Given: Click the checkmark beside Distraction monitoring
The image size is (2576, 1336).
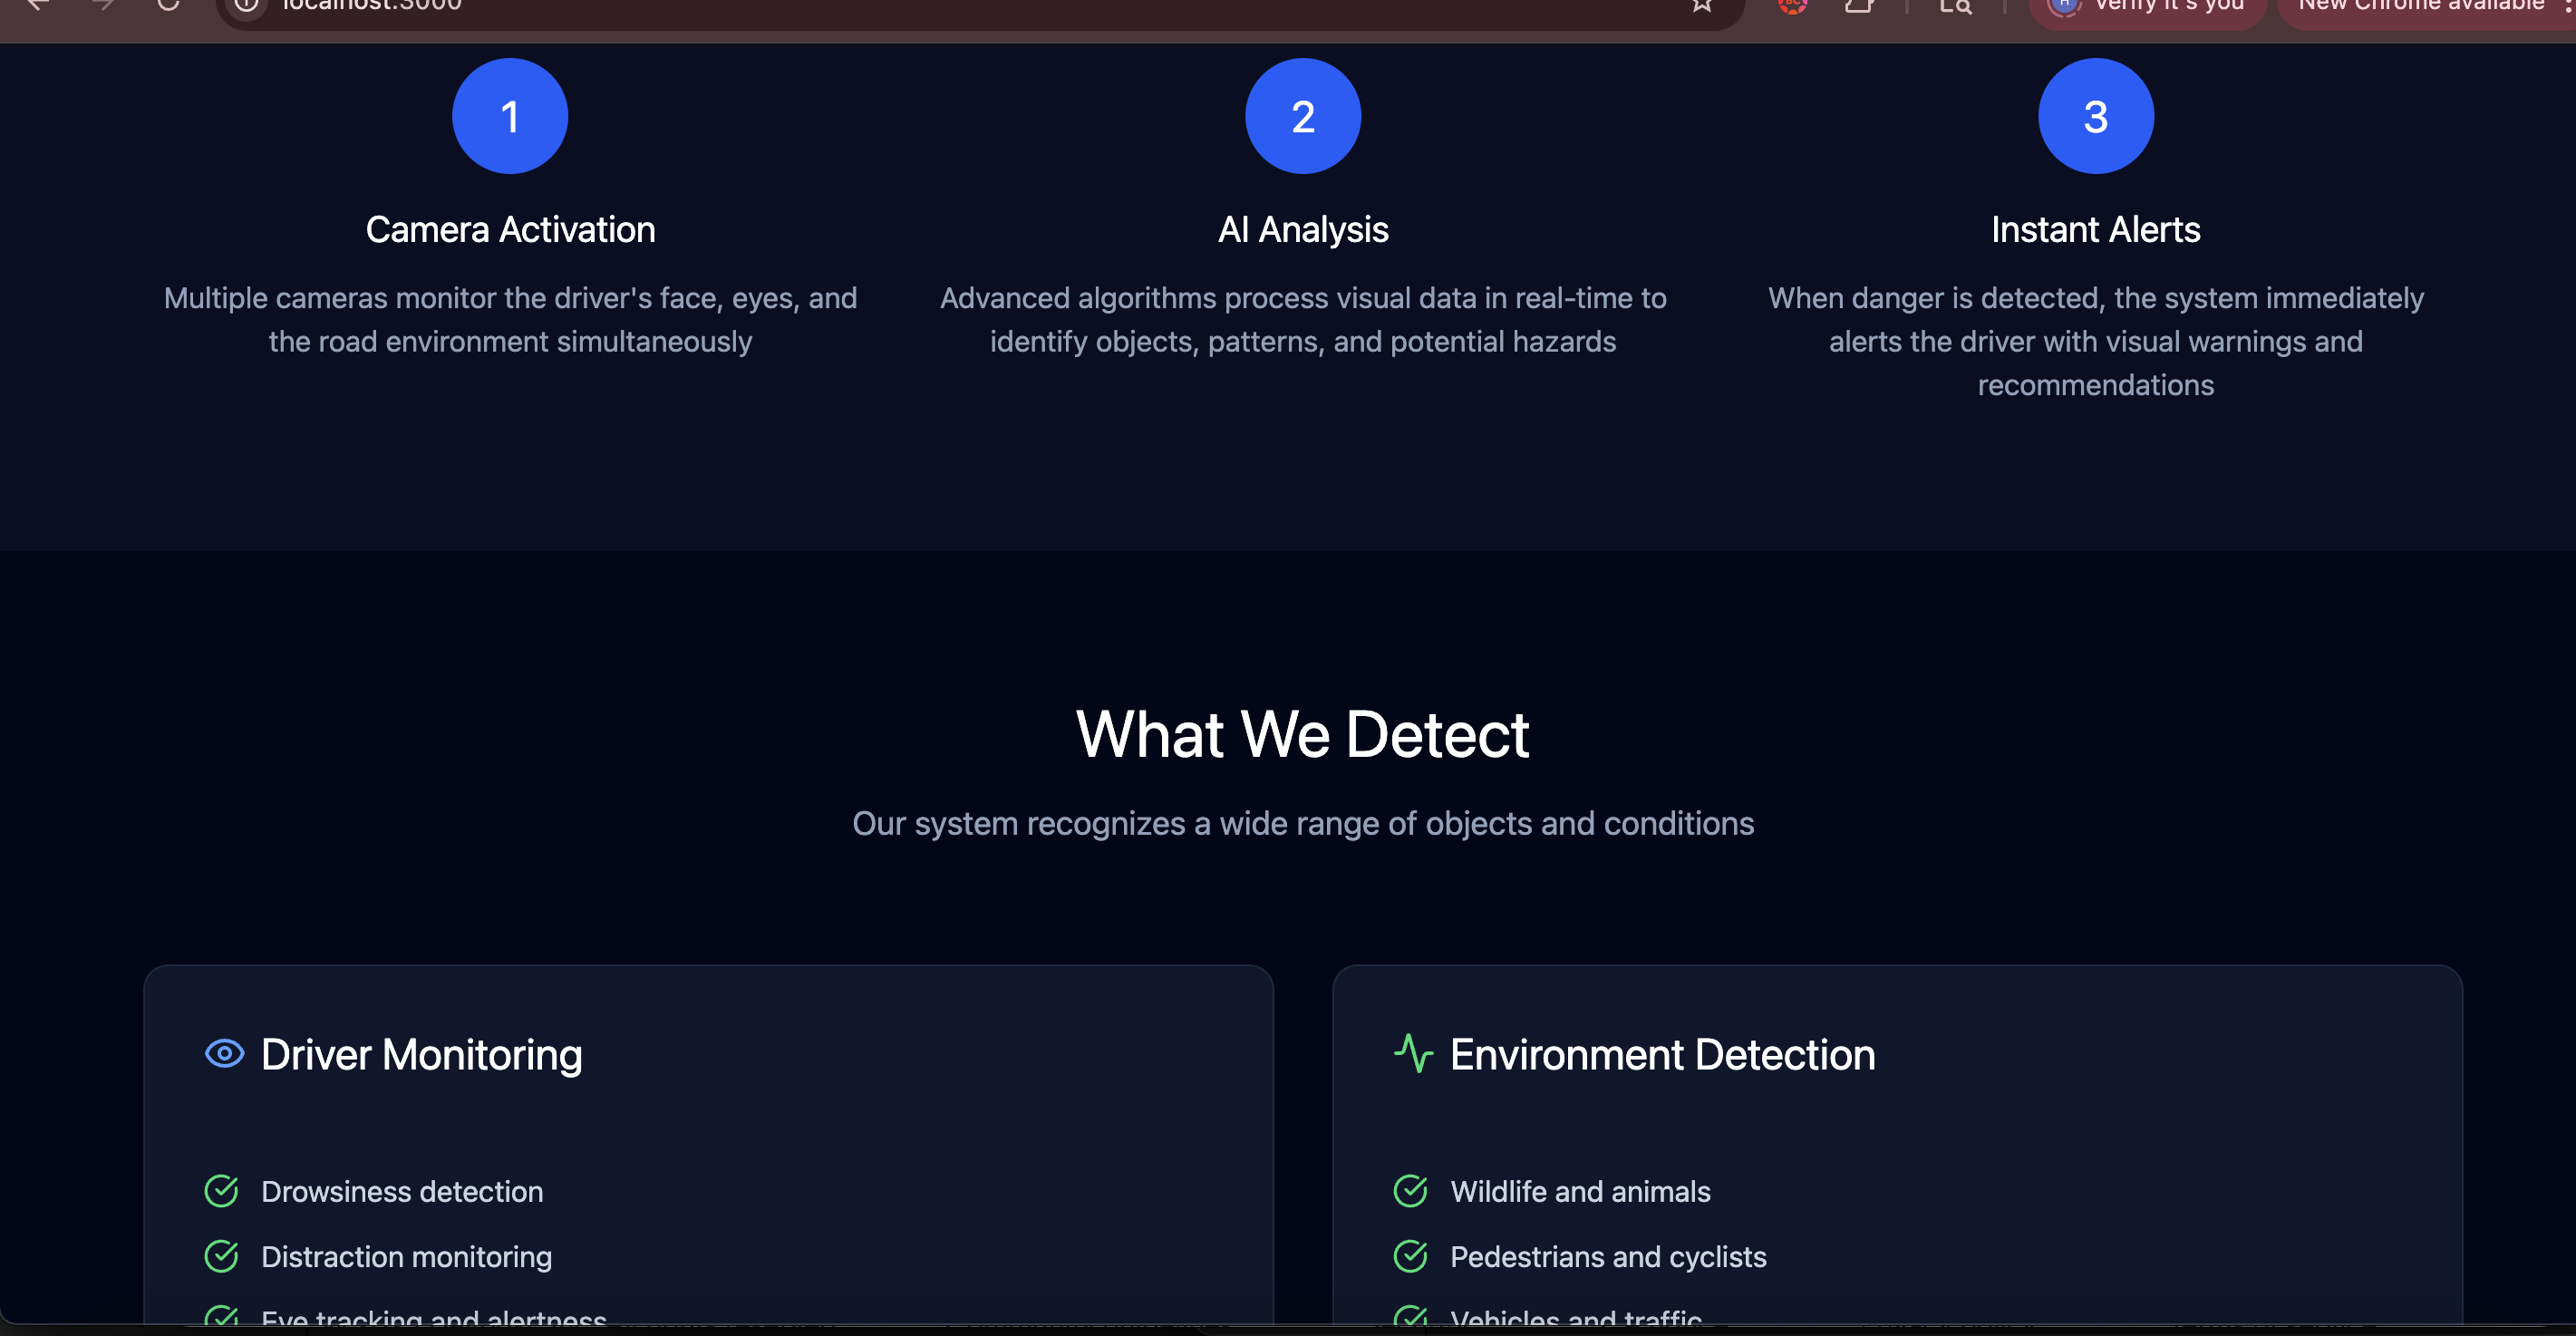Looking at the screenshot, I should tap(221, 1256).
